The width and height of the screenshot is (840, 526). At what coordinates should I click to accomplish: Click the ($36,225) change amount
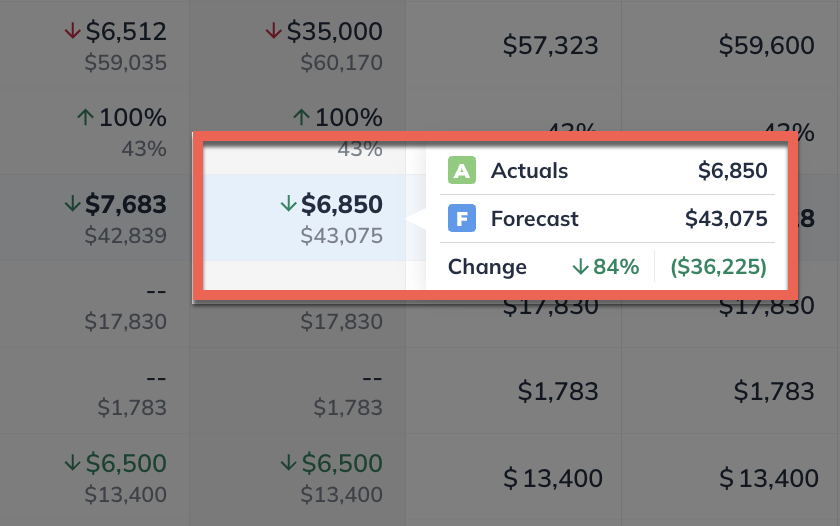coord(719,267)
